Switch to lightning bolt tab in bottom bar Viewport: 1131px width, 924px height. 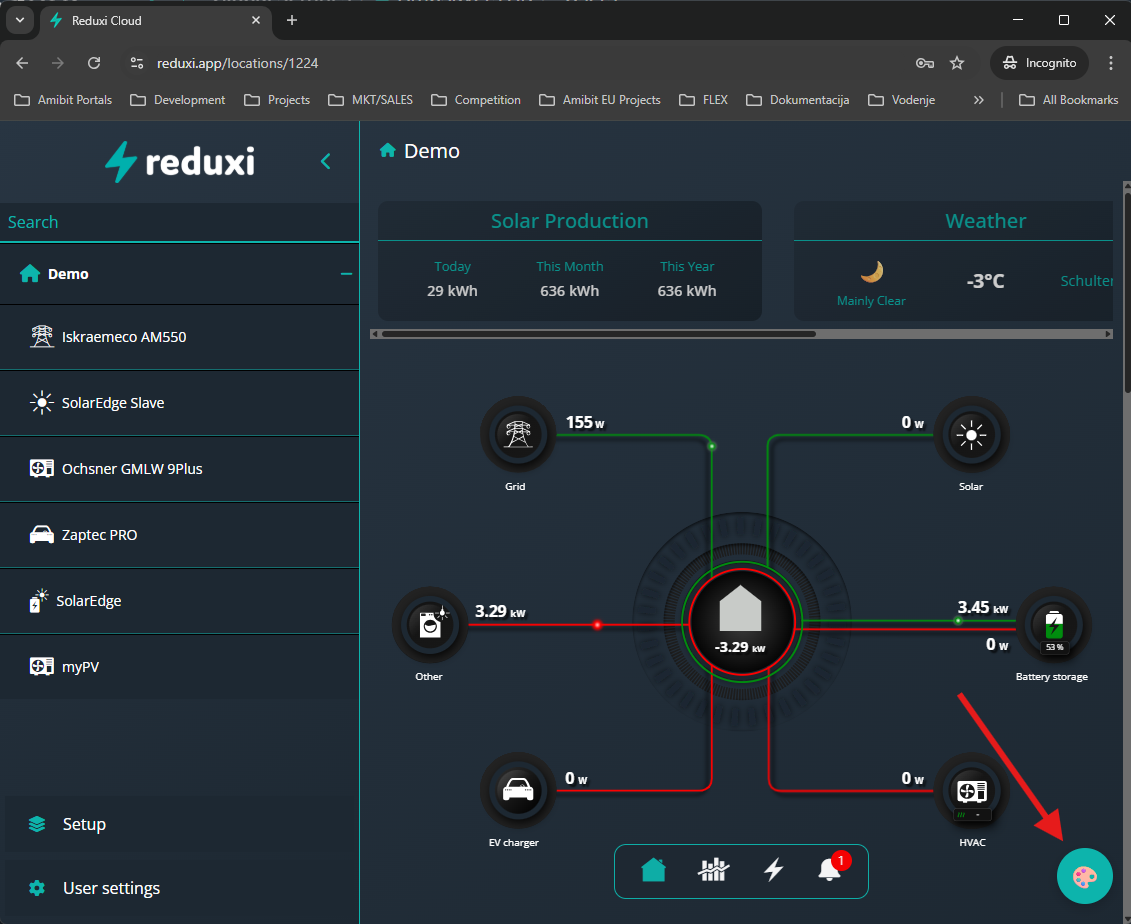pyautogui.click(x=773, y=870)
